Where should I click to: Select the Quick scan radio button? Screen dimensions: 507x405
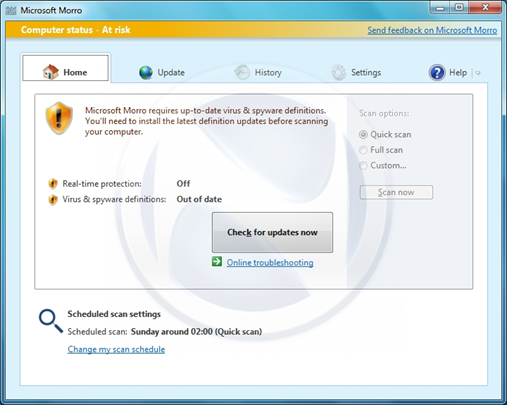tap(363, 135)
